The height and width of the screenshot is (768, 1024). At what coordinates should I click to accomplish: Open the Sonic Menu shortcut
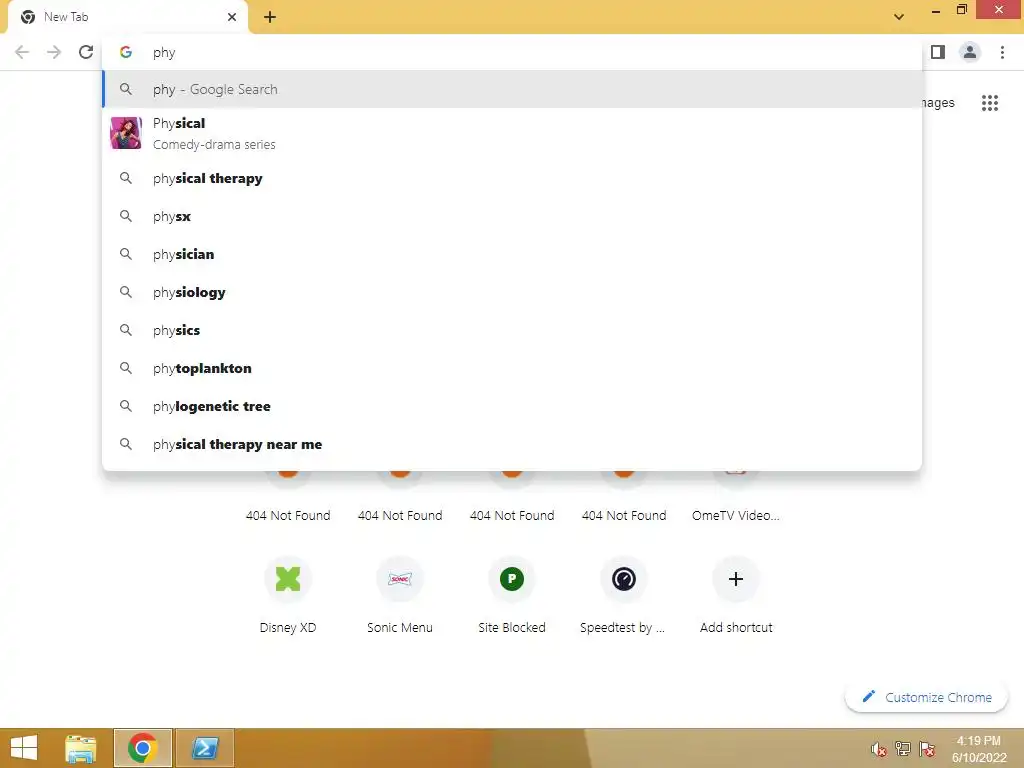pos(400,594)
